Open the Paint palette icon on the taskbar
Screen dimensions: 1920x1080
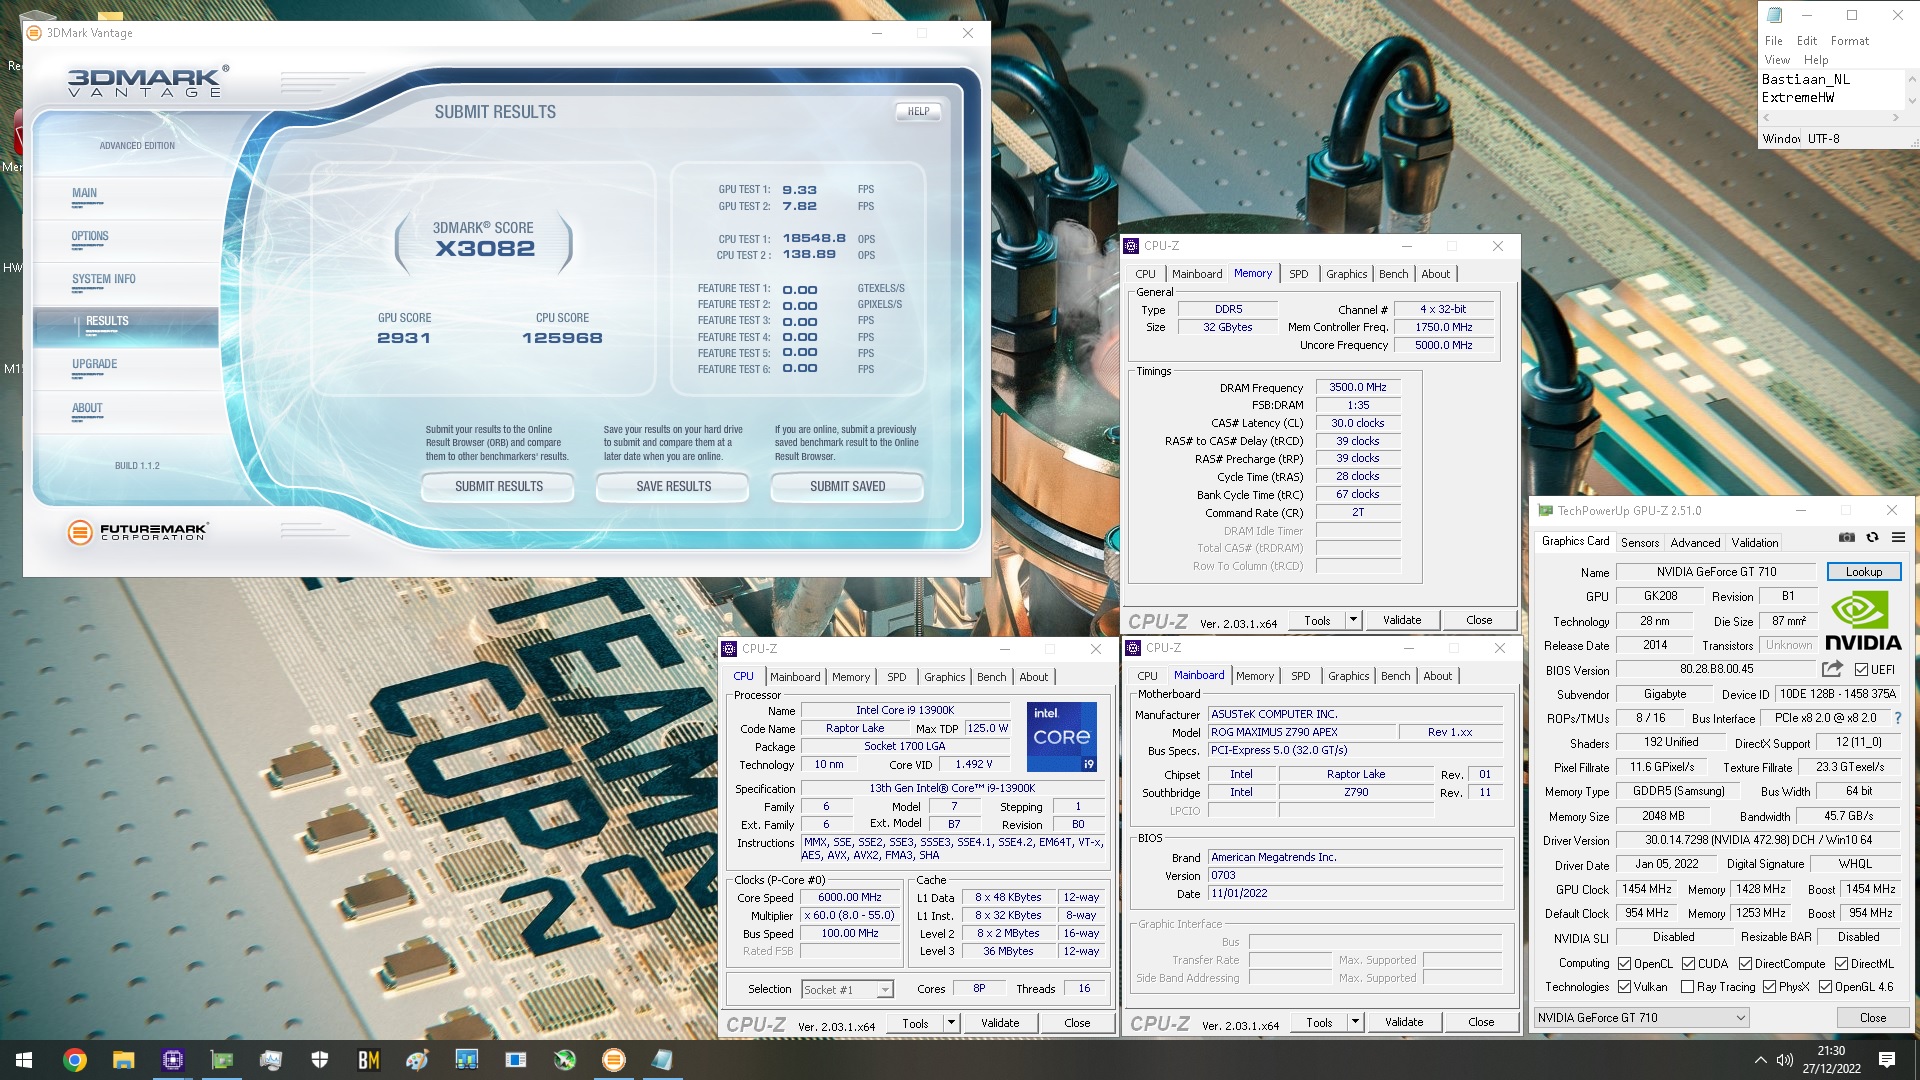point(418,1060)
